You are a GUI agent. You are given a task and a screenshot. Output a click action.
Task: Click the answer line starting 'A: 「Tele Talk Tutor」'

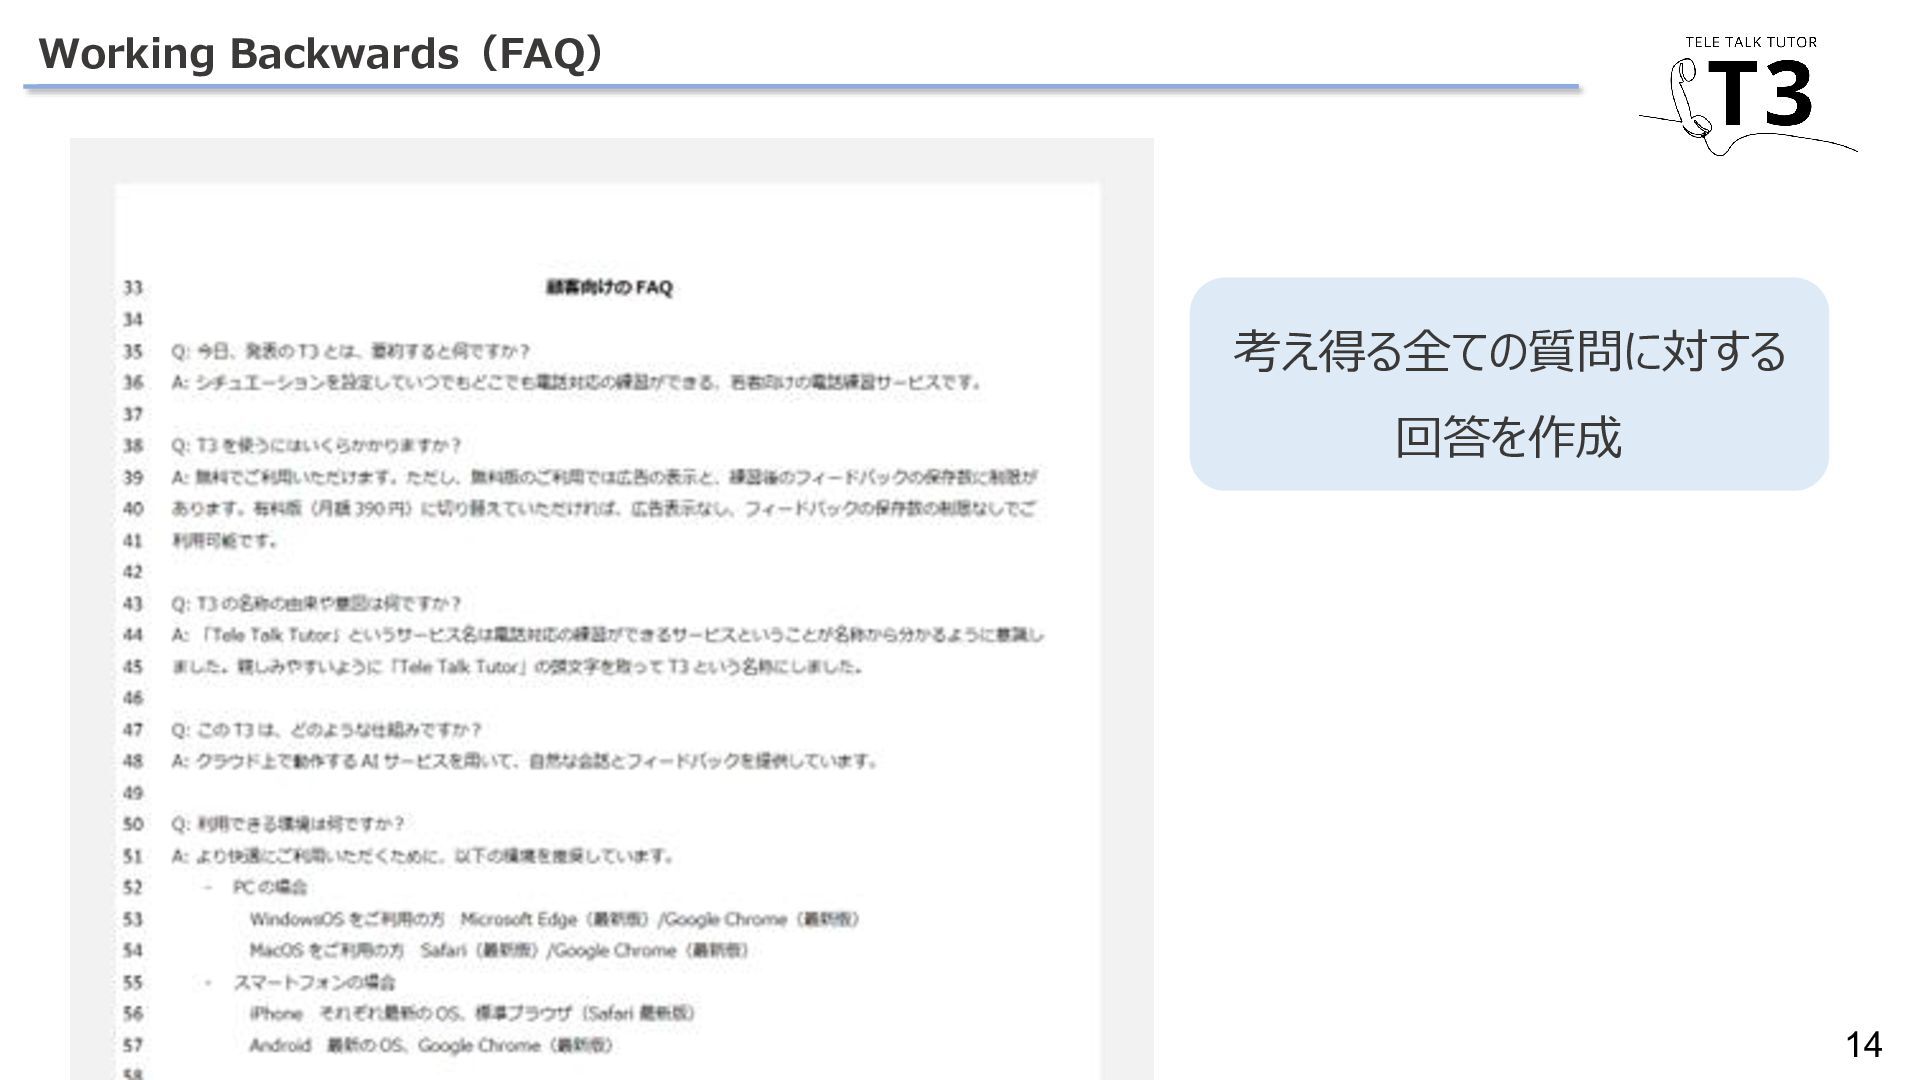[x=607, y=635]
